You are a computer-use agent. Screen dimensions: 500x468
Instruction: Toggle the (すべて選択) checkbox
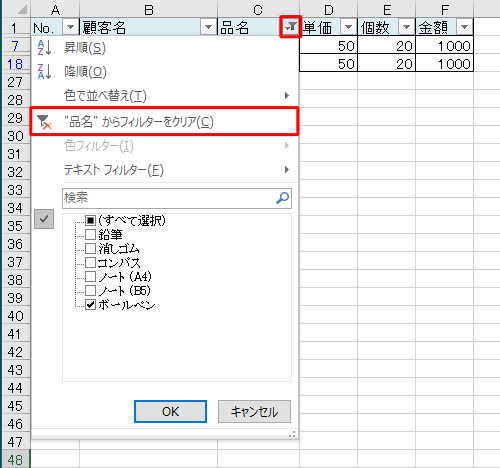(90, 220)
